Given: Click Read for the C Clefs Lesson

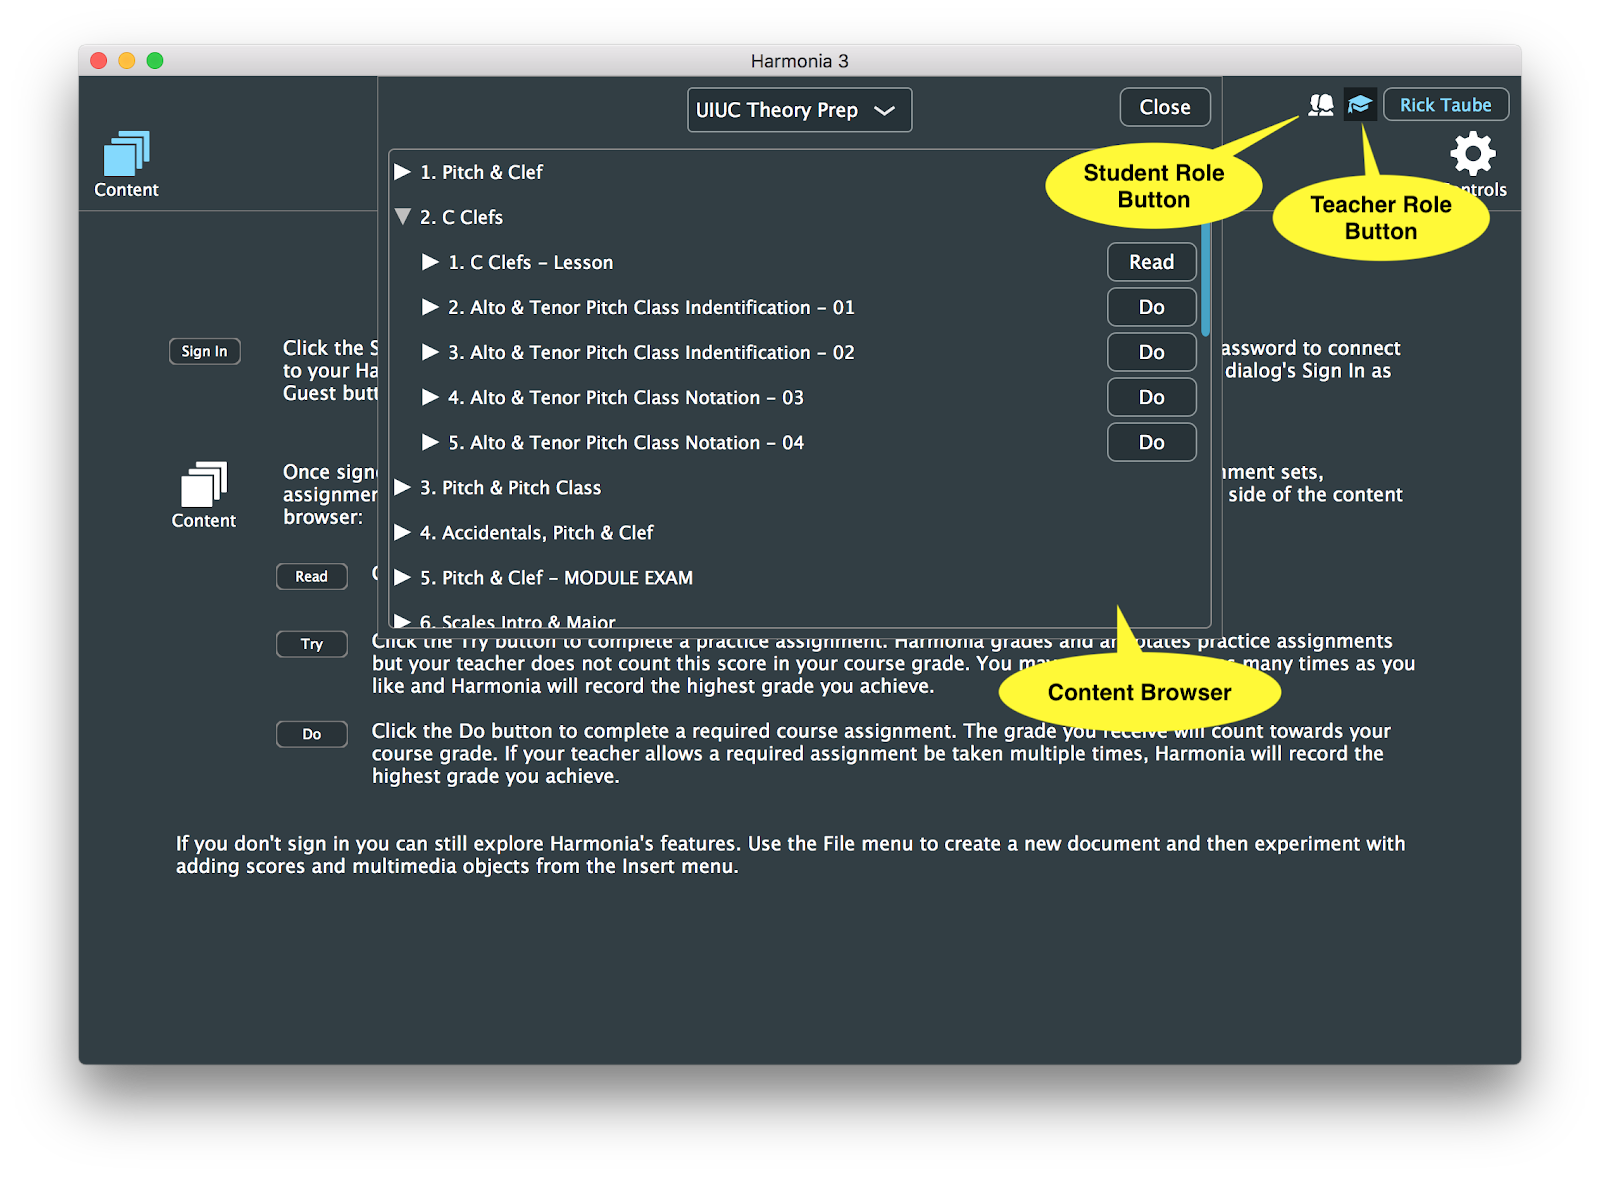Looking at the screenshot, I should point(1152,262).
